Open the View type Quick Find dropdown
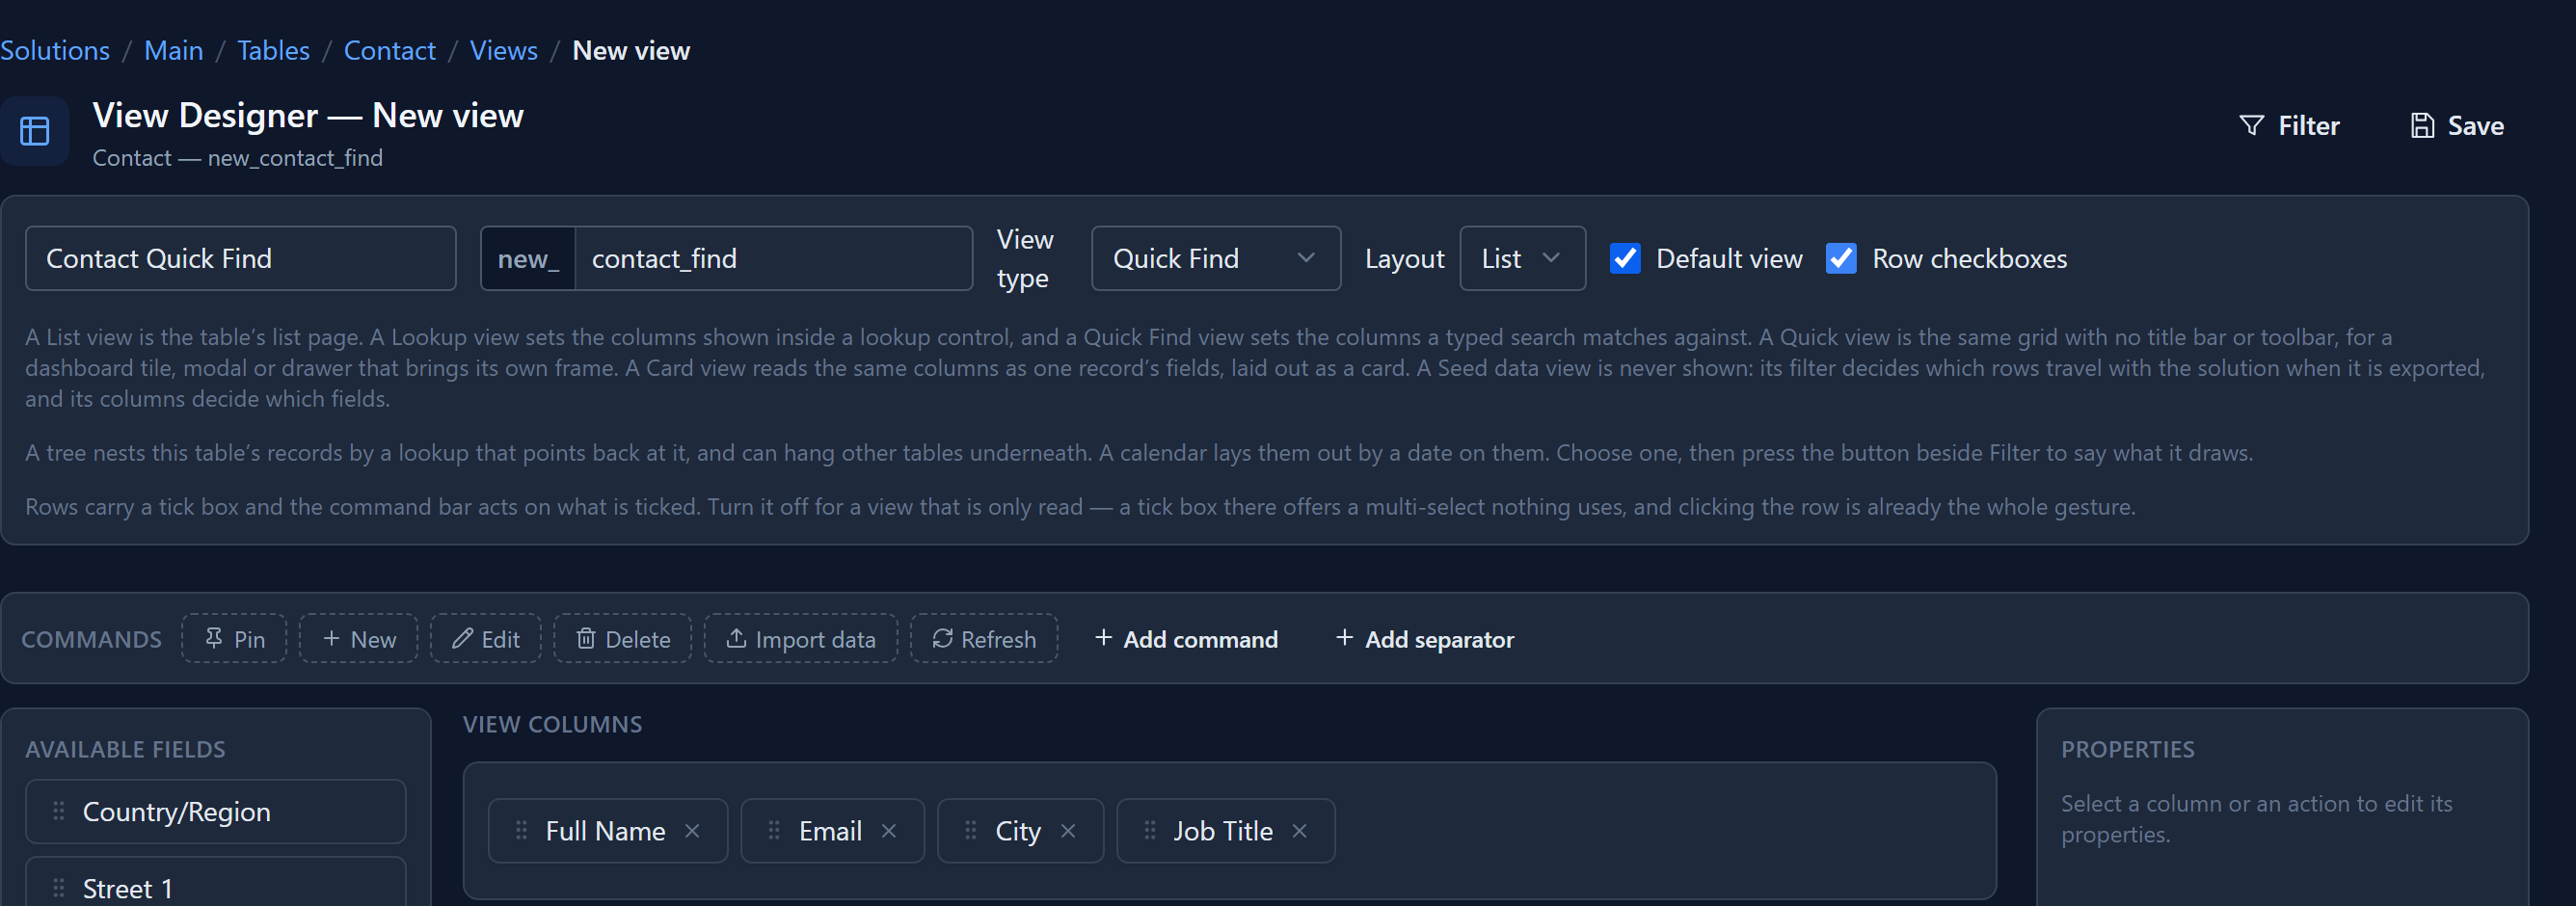Image resolution: width=2576 pixels, height=906 pixels. click(x=1216, y=258)
